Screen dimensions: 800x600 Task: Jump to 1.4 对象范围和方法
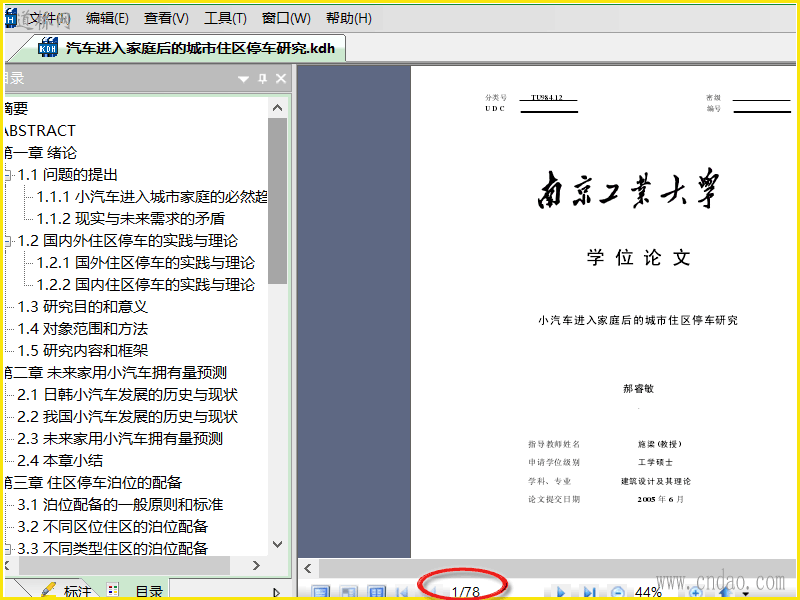pyautogui.click(x=83, y=329)
